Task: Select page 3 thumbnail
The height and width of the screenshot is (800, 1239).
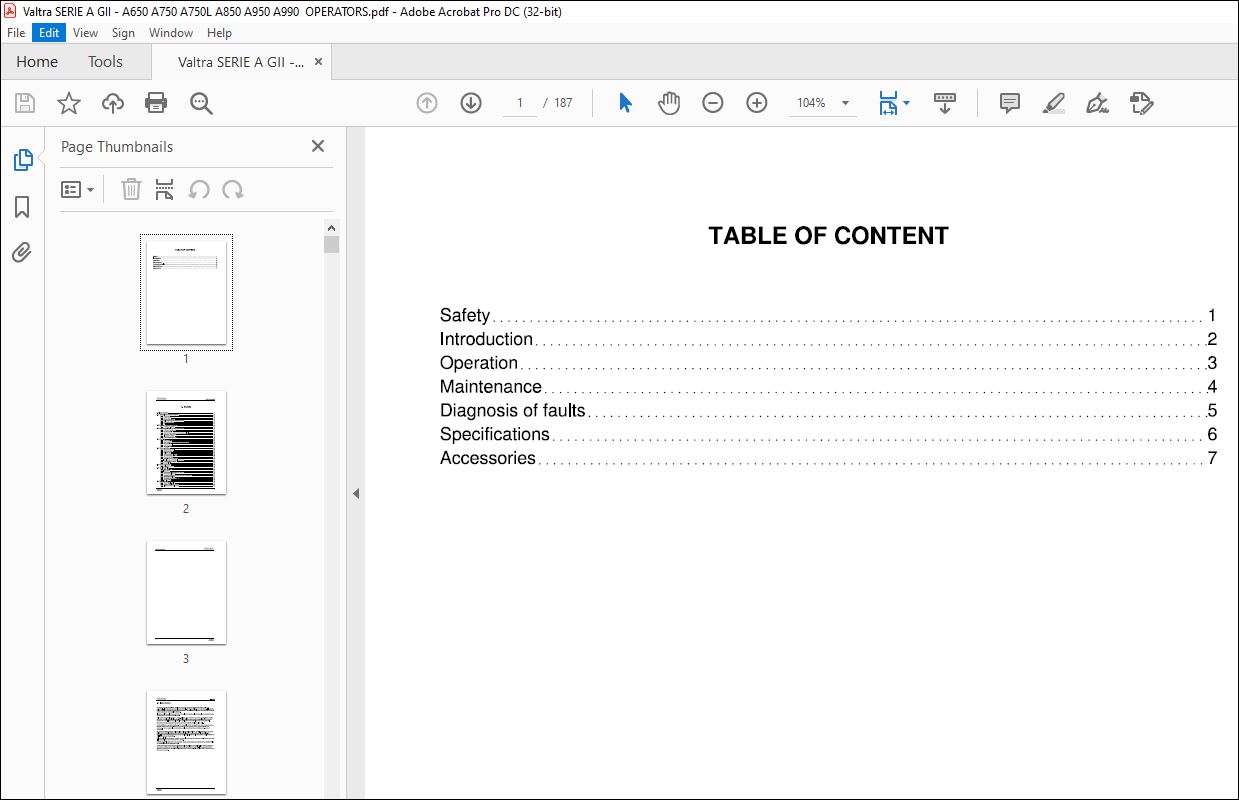Action: (x=186, y=593)
